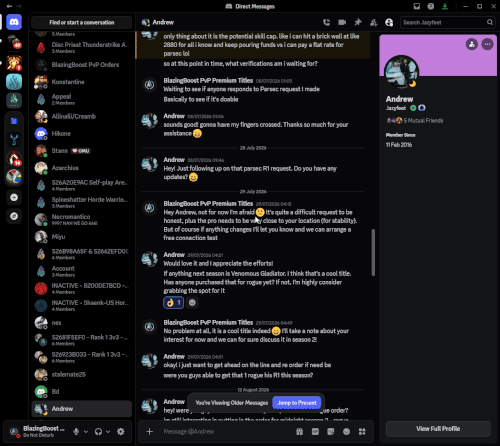Click View Full Profile button

point(438,429)
